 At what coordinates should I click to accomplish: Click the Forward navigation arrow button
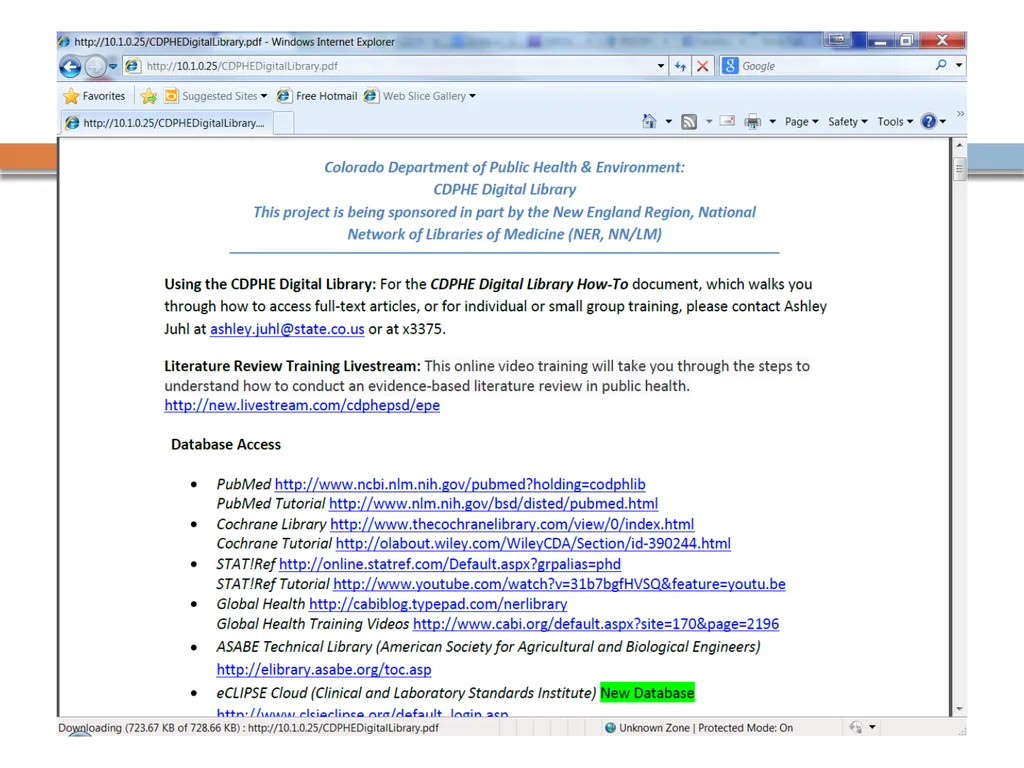pos(95,67)
